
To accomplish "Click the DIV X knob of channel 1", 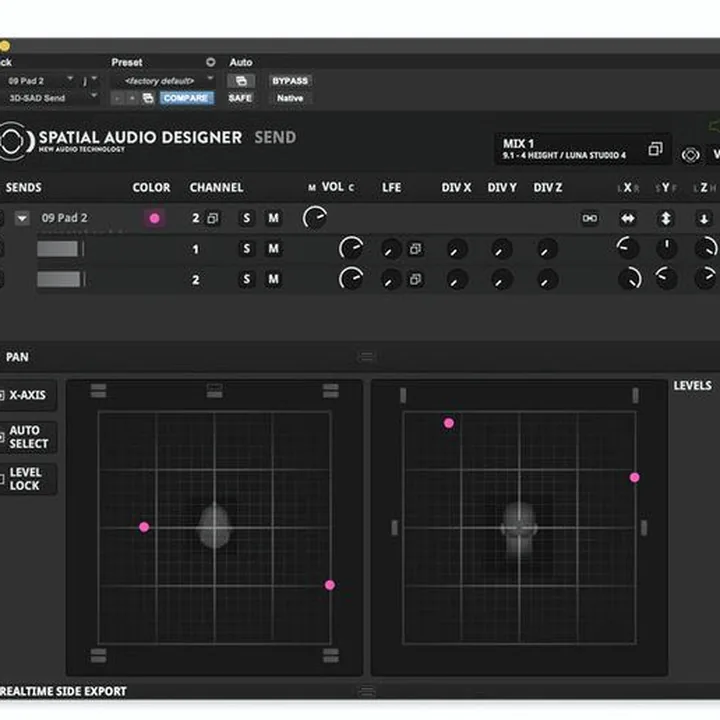I will (x=456, y=249).
